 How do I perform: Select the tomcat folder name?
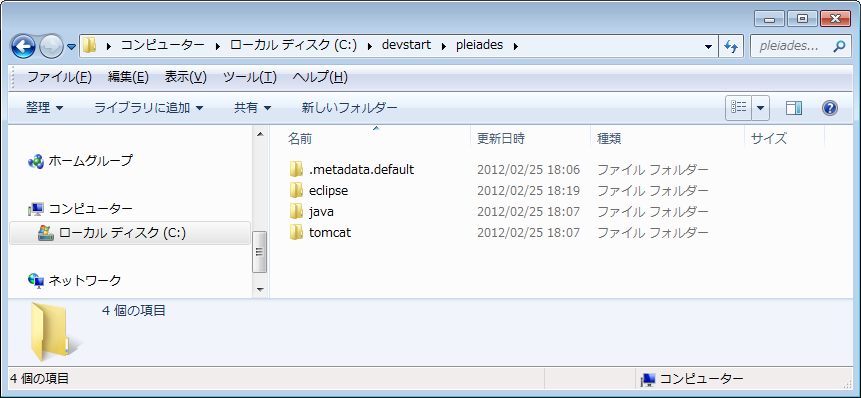pos(330,232)
